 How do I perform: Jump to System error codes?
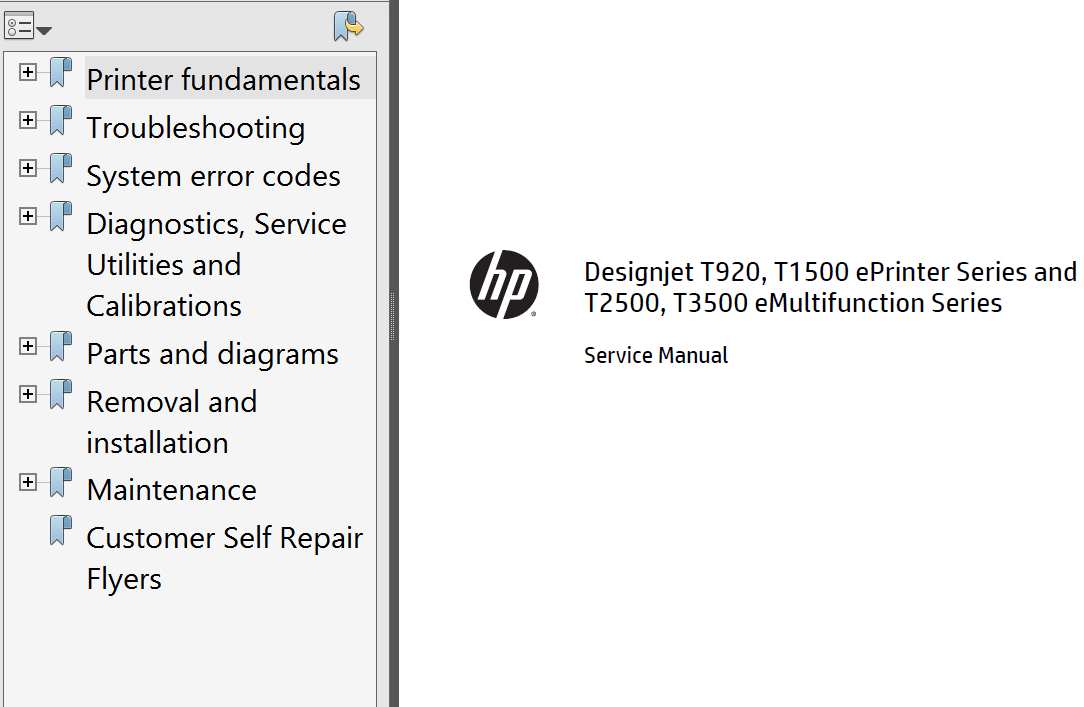(214, 176)
